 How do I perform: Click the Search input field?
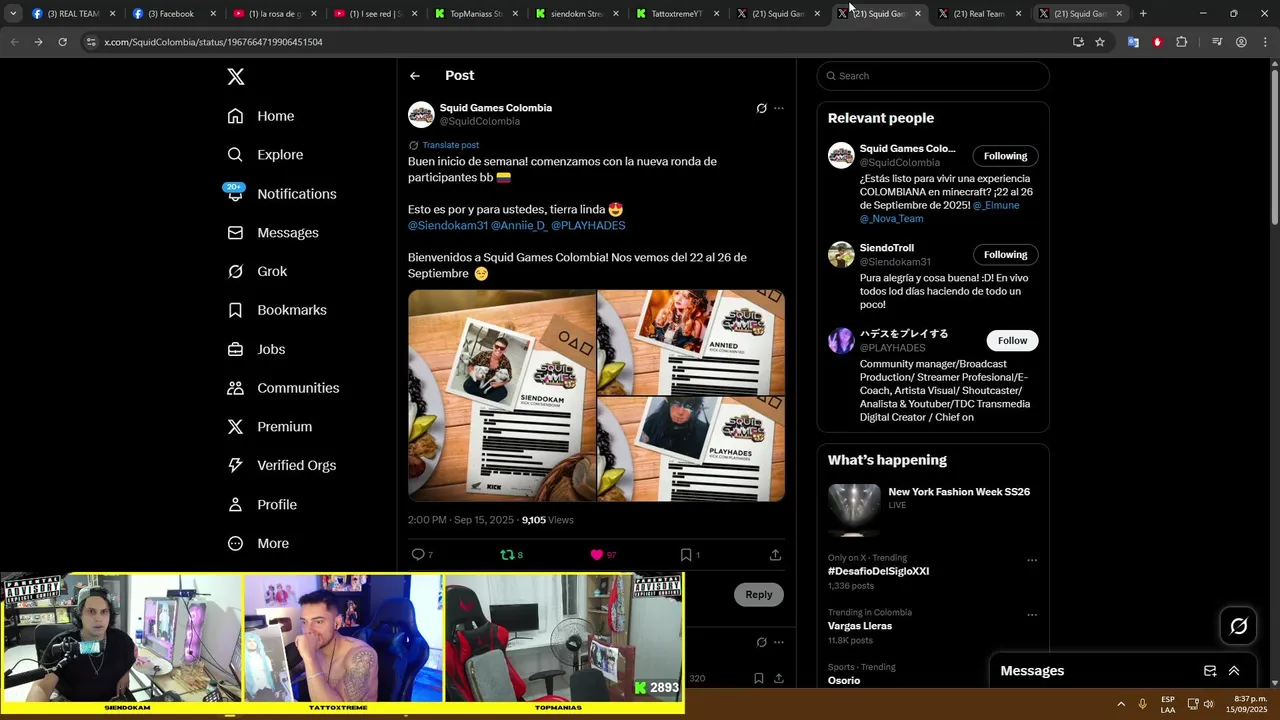tap(933, 76)
